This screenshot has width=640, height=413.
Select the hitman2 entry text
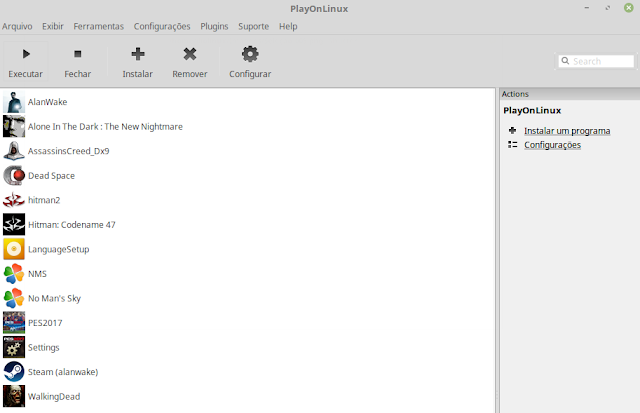44,200
